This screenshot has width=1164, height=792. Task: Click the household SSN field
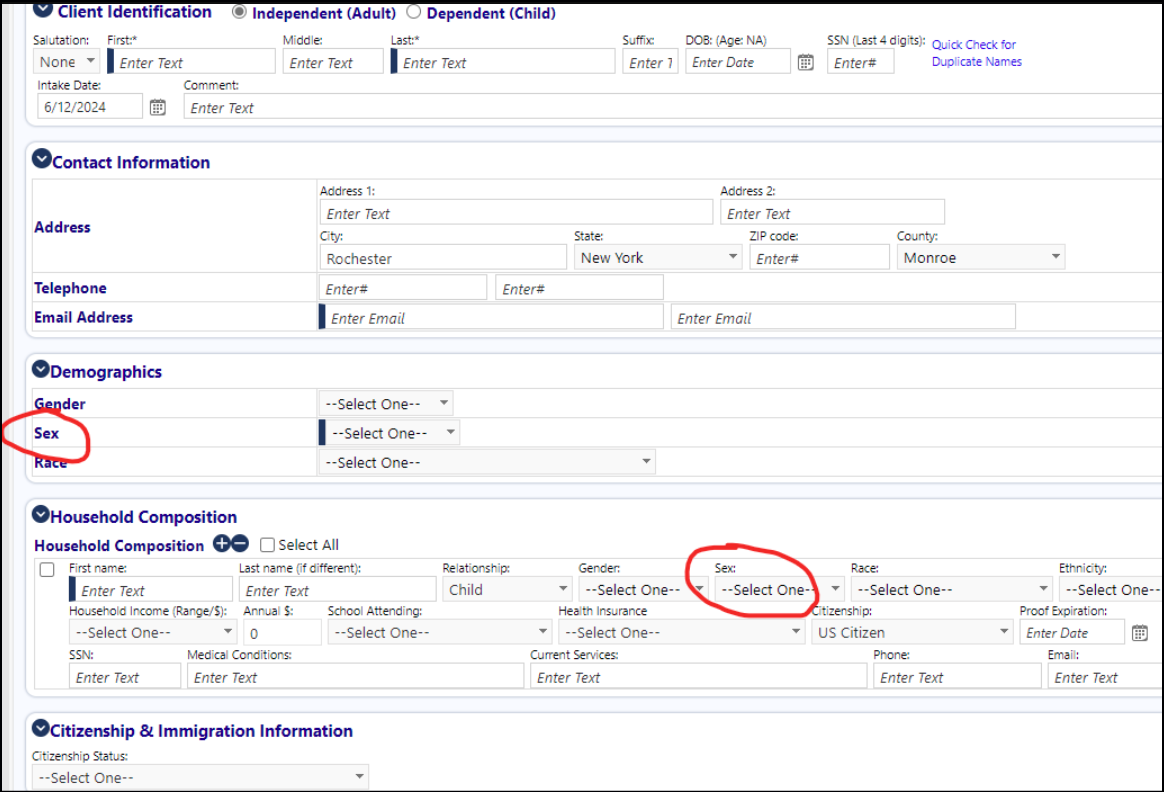click(x=125, y=676)
